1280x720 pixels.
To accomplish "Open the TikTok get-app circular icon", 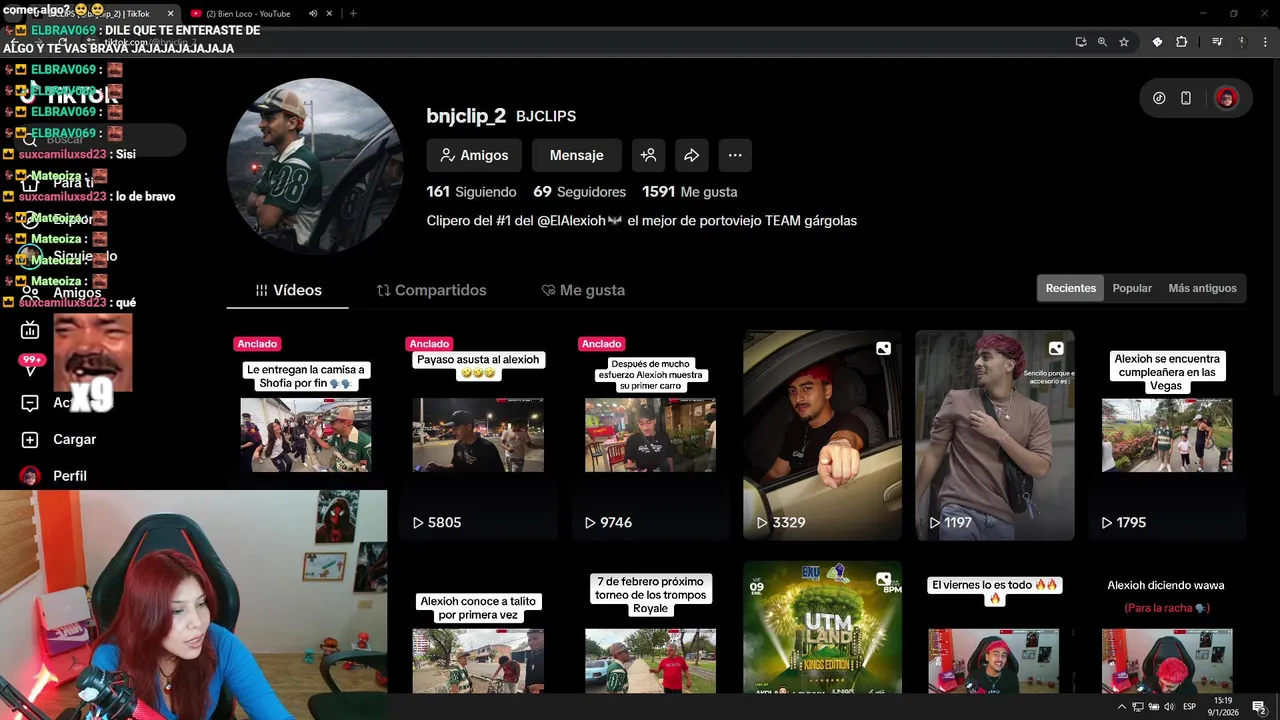I will (x=1159, y=98).
